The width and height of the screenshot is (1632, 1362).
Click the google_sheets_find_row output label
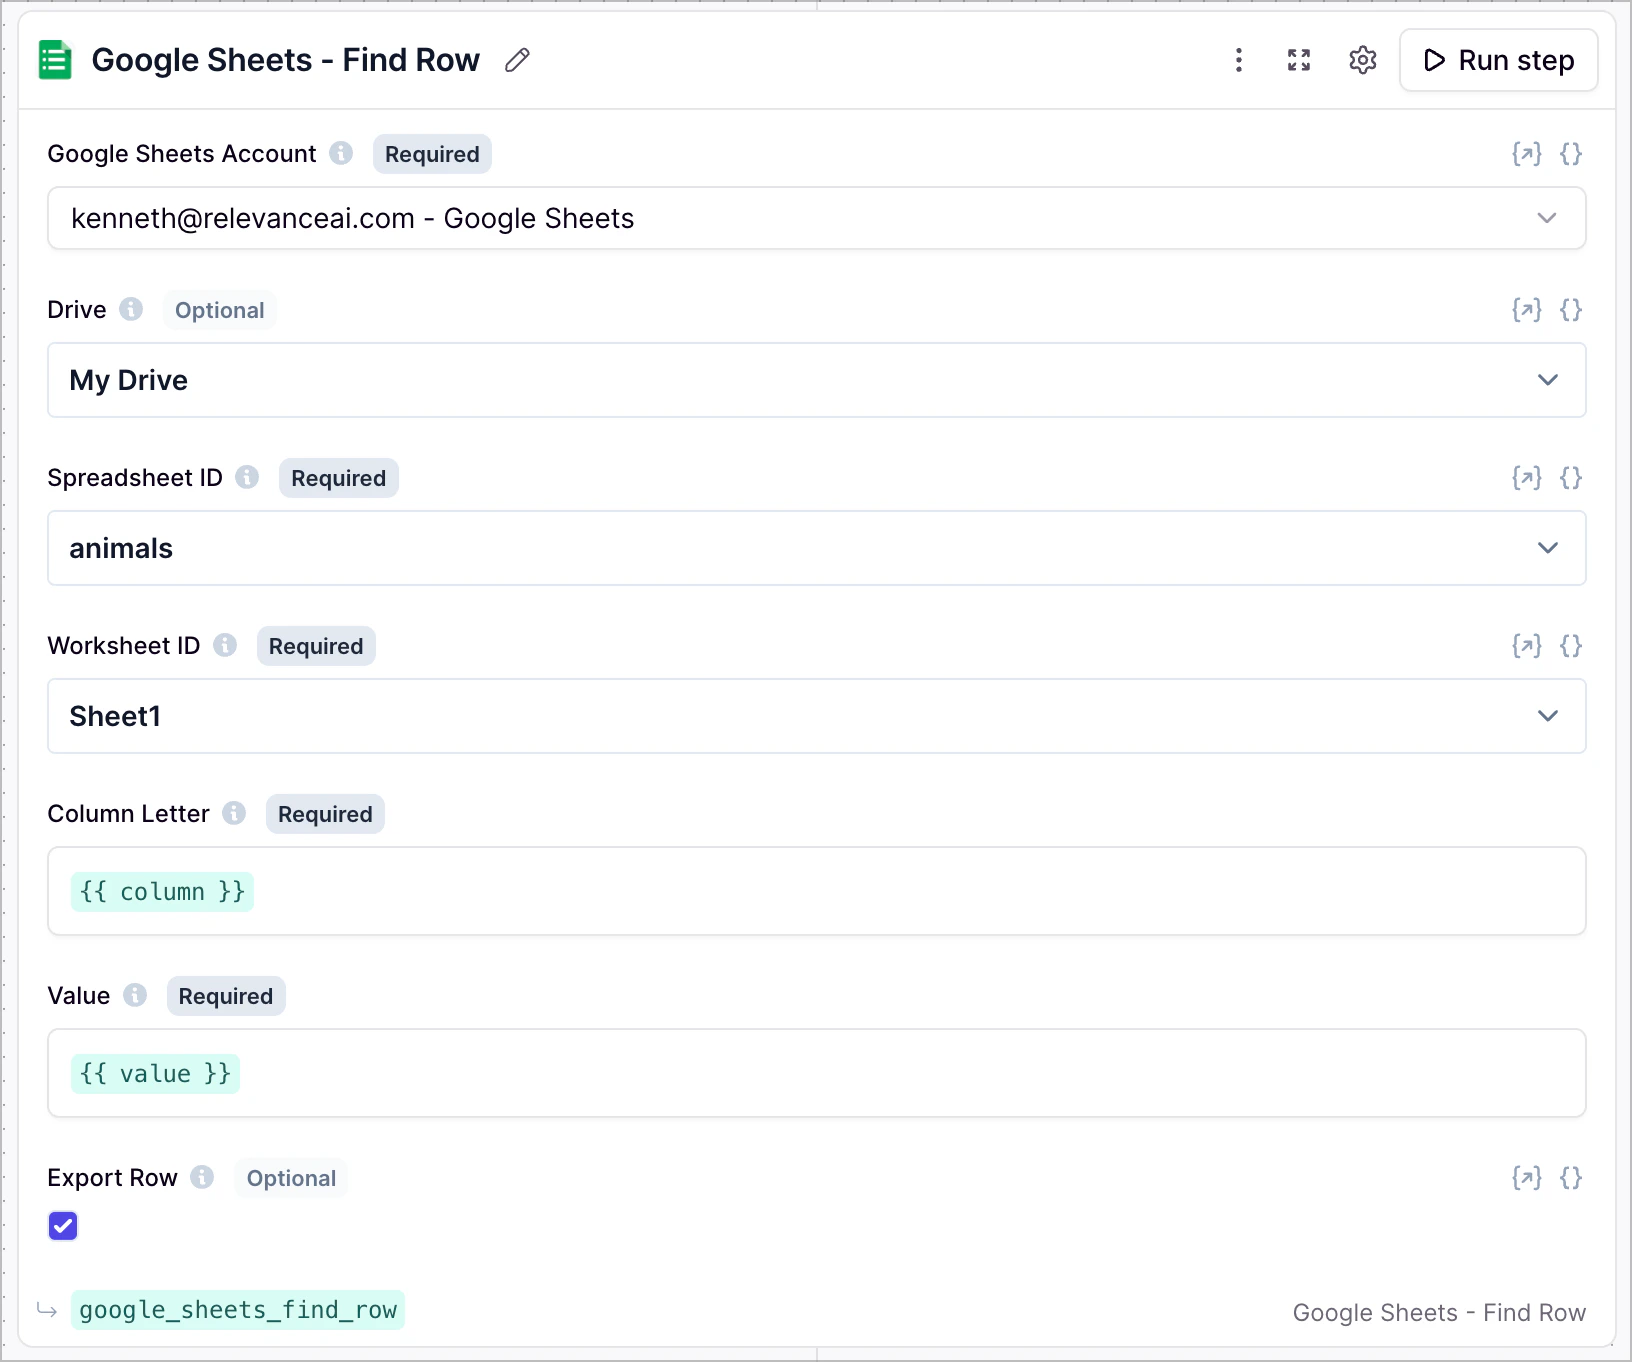point(237,1310)
